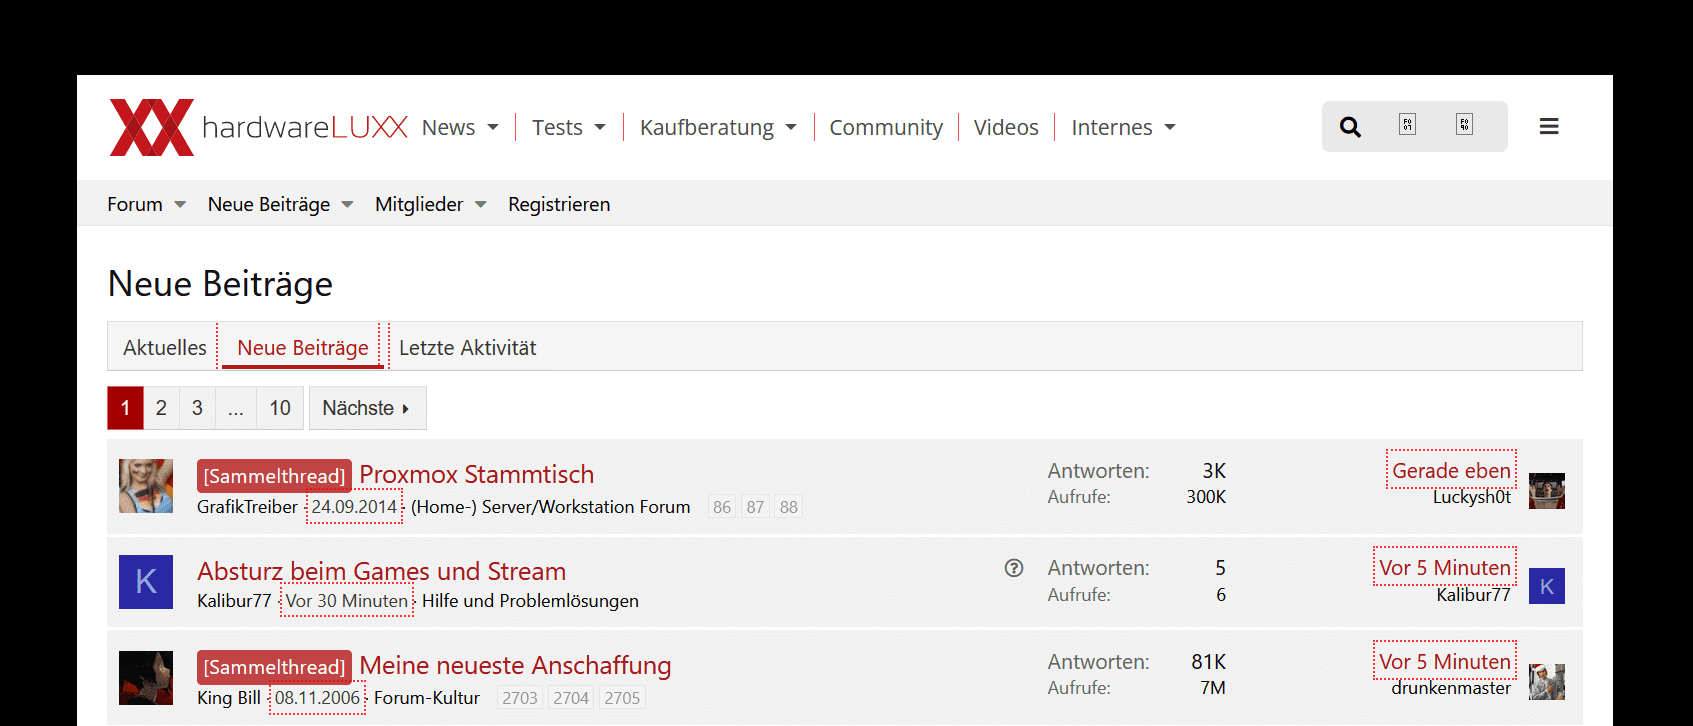The height and width of the screenshot is (726, 1693).
Task: Open the Proxmox Stammtisch thread
Action: pyautogui.click(x=476, y=474)
